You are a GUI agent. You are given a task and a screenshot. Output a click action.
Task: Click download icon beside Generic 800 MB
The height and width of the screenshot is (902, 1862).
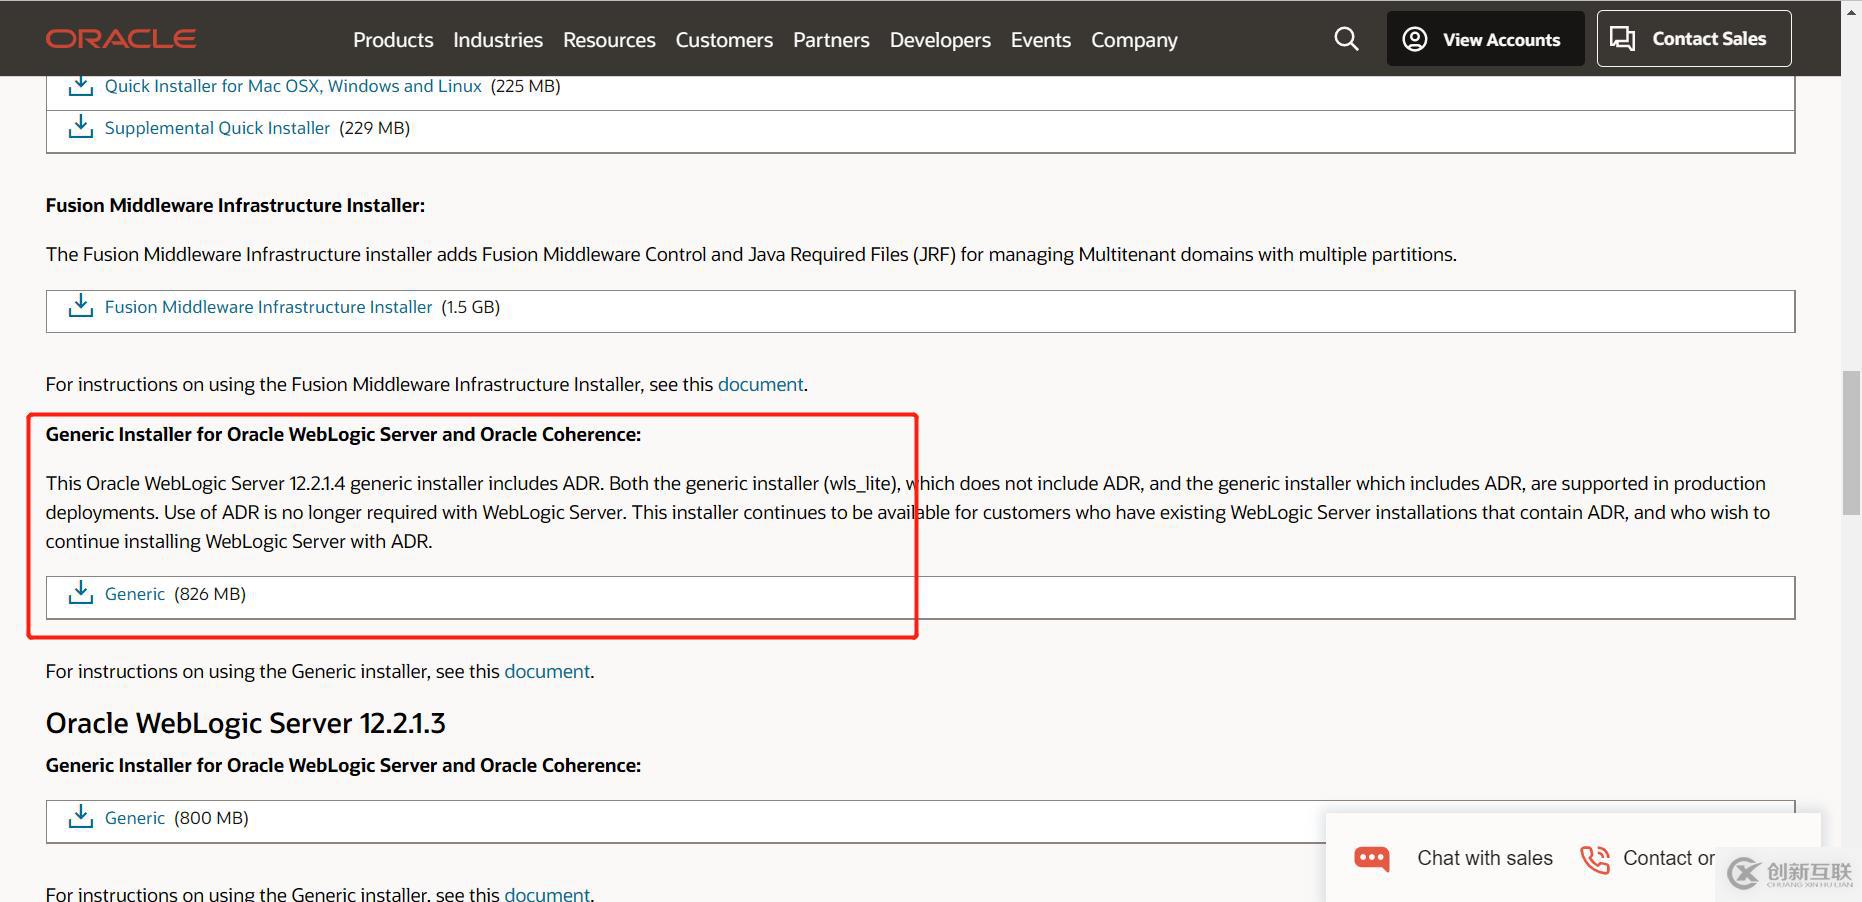80,817
